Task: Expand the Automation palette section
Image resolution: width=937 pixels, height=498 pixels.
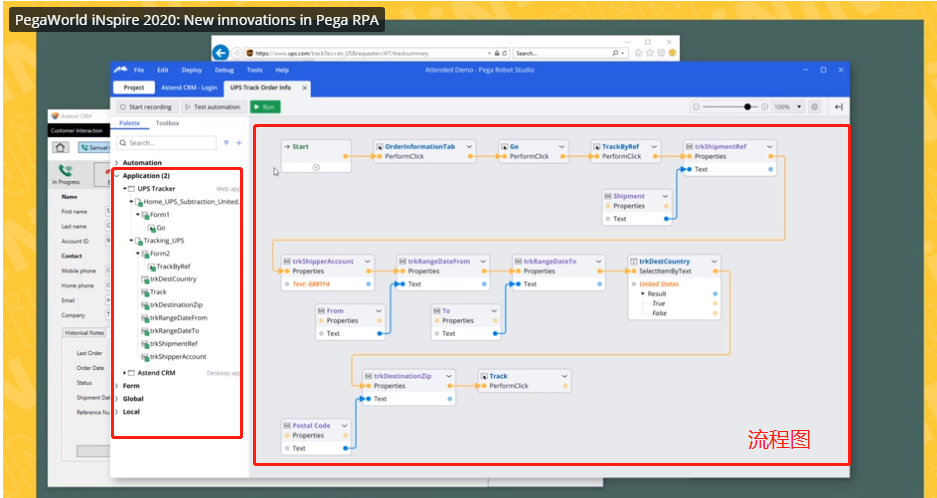Action: coord(117,163)
